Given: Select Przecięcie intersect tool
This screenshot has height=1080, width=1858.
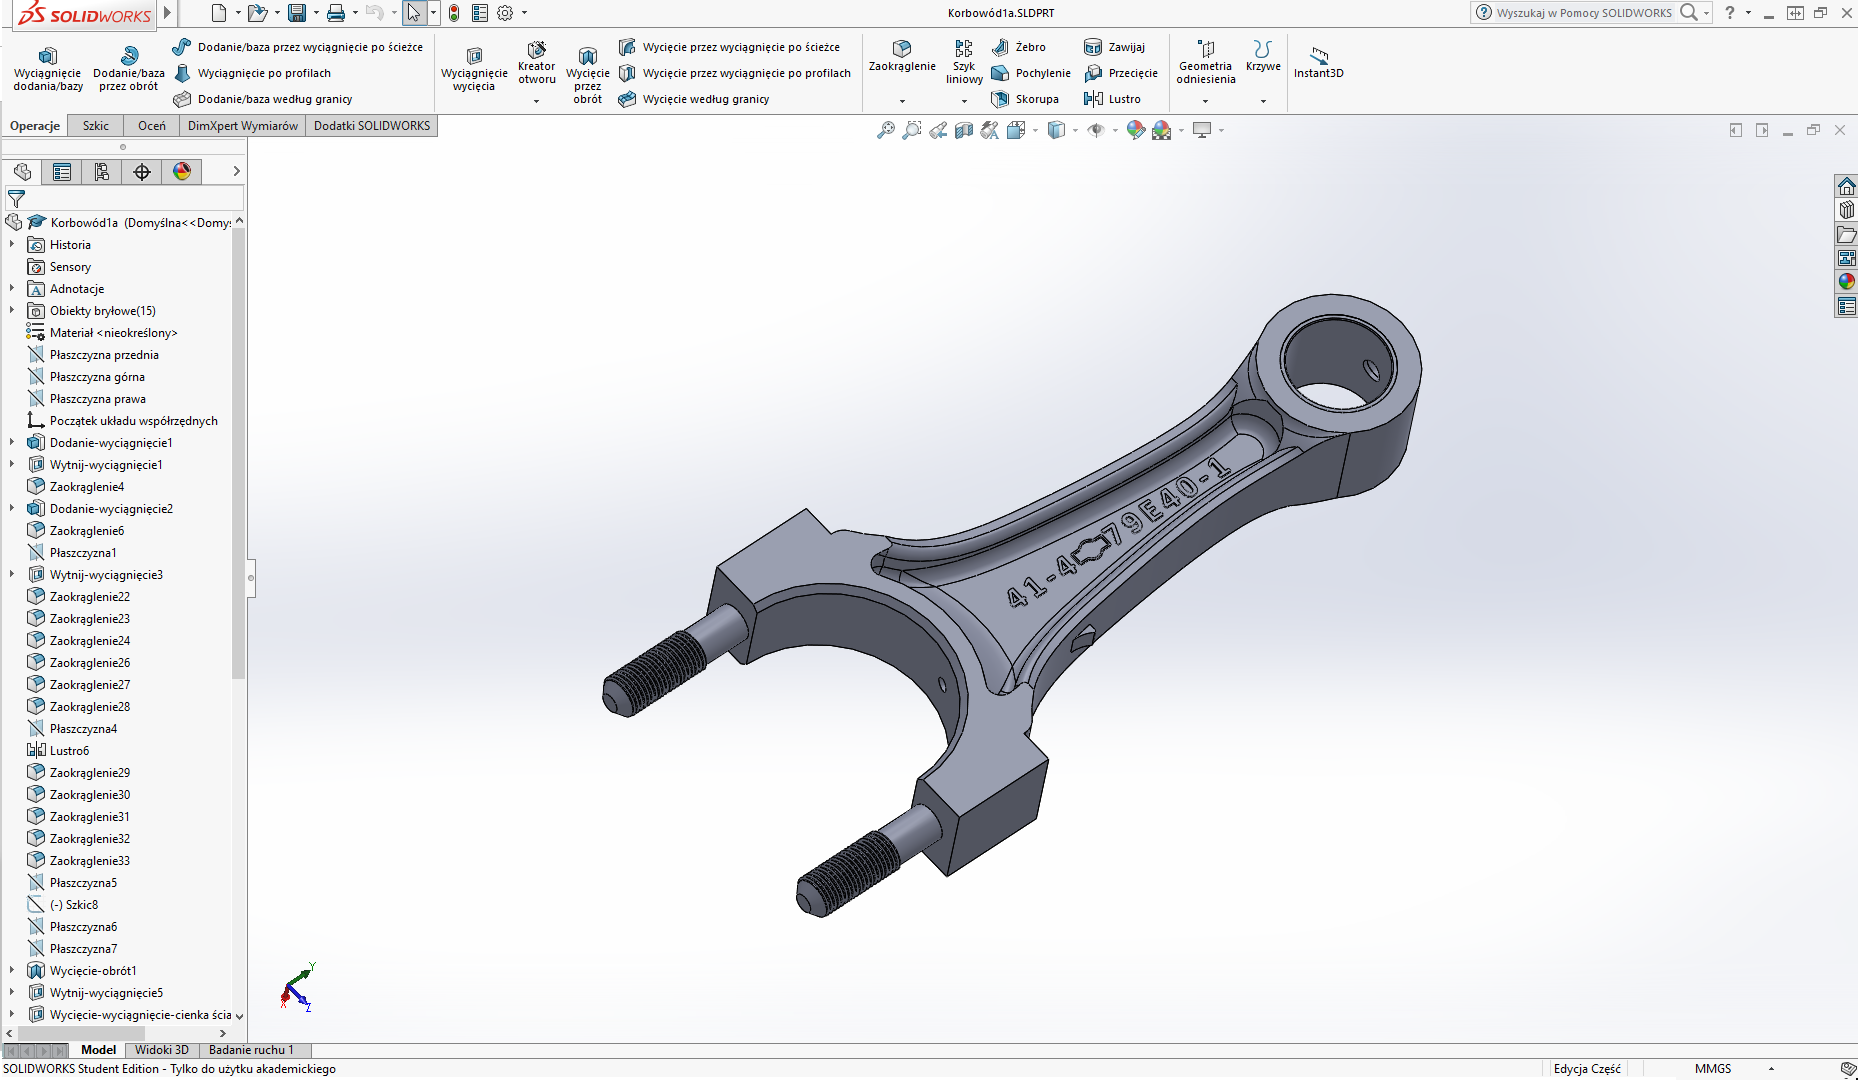Looking at the screenshot, I should 1121,73.
